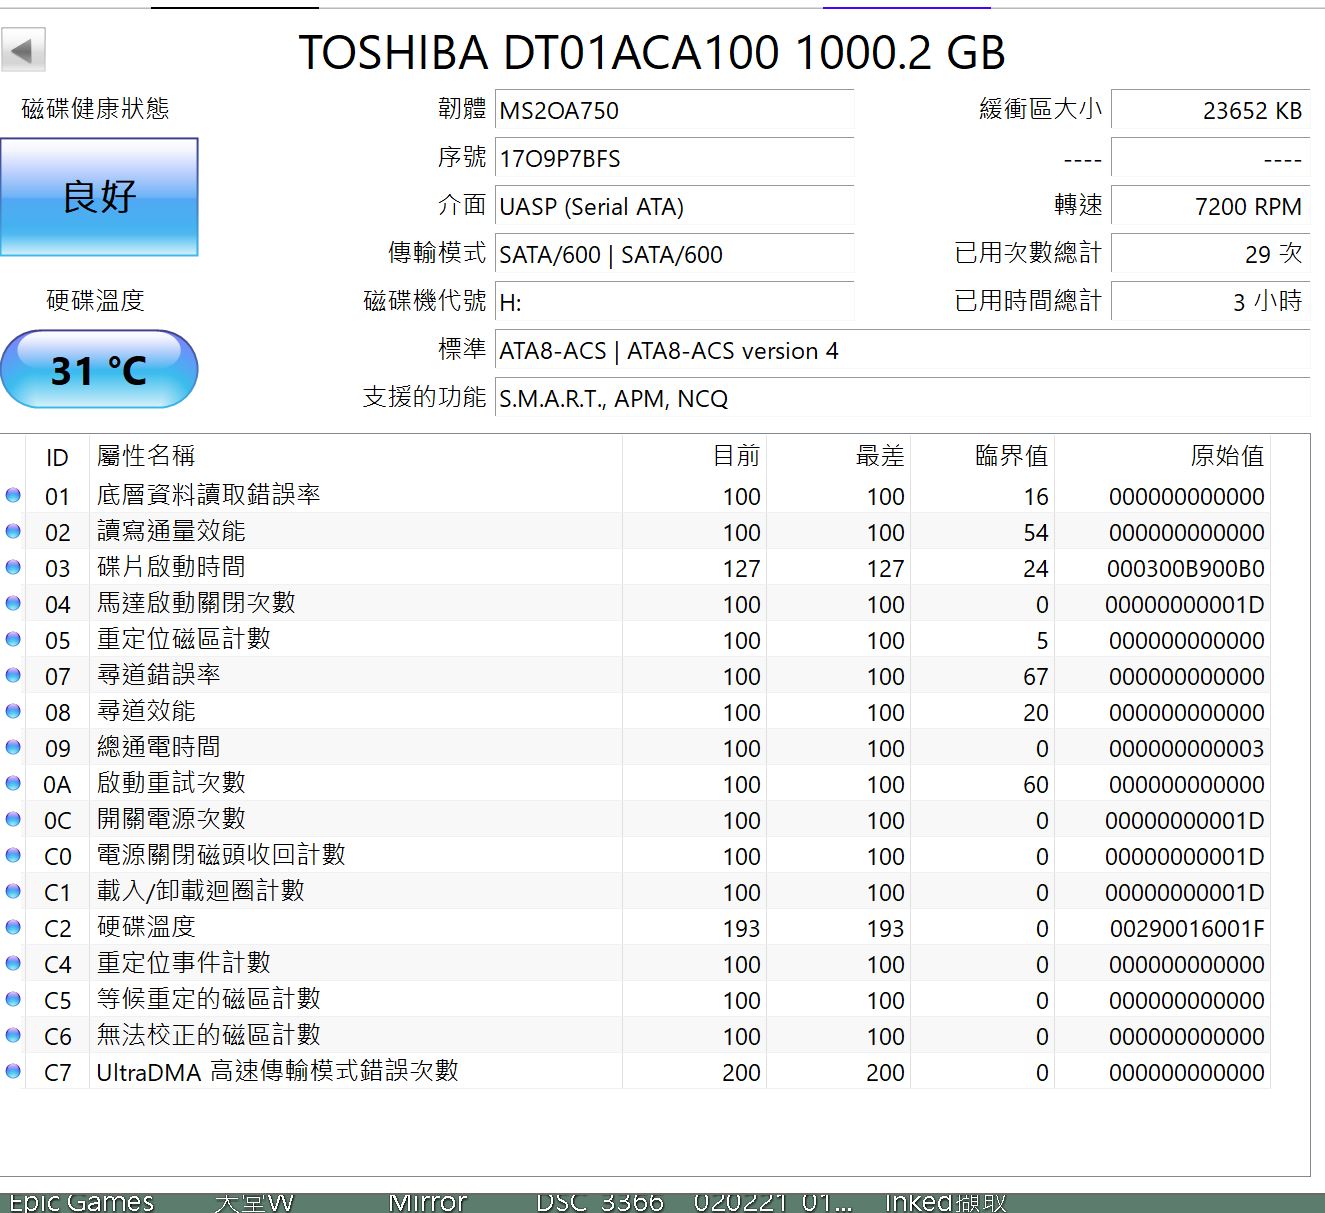The image size is (1325, 1213).
Task: Click the 良好 health status button
Action: coord(99,197)
